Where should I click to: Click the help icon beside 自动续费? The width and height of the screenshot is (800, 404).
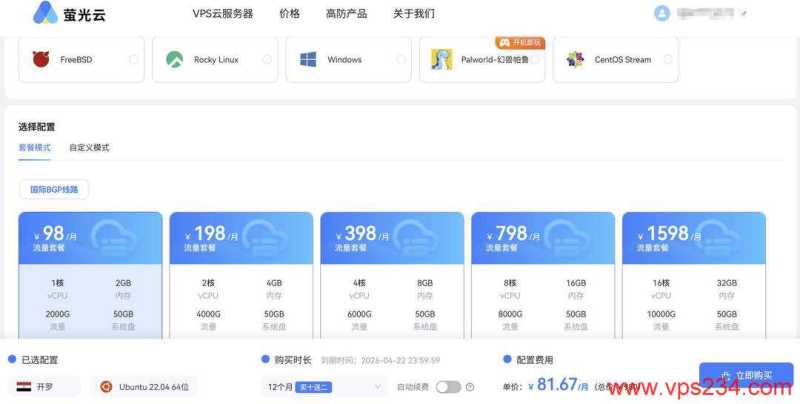470,387
